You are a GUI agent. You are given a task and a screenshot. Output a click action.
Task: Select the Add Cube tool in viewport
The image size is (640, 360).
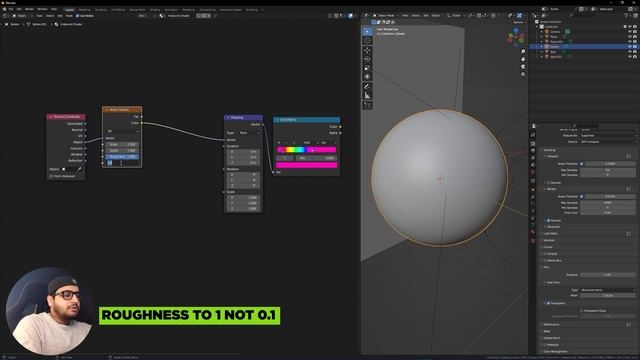click(x=367, y=105)
